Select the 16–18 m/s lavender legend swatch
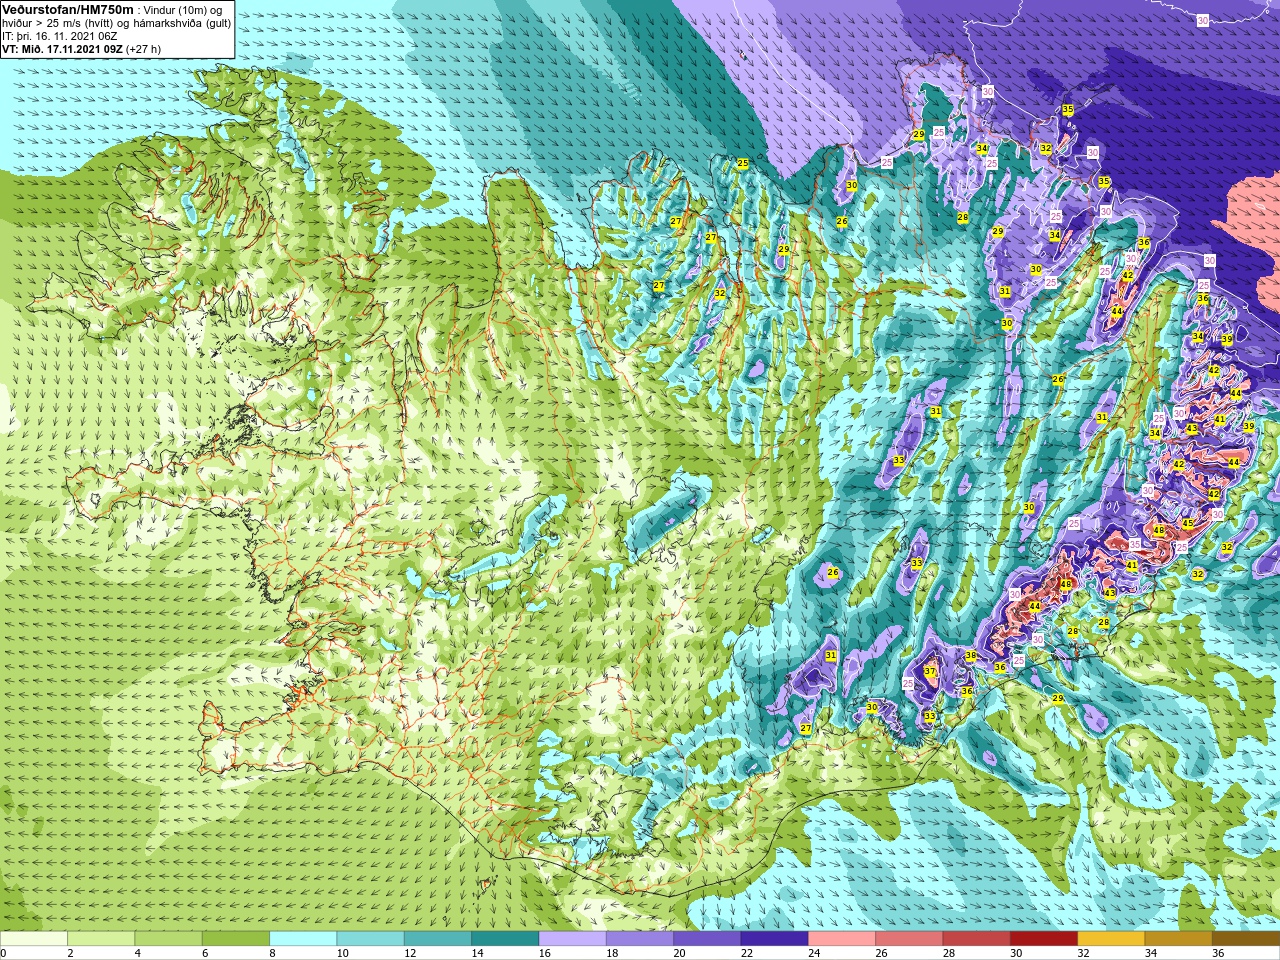Viewport: 1280px width, 960px height. coord(573,938)
